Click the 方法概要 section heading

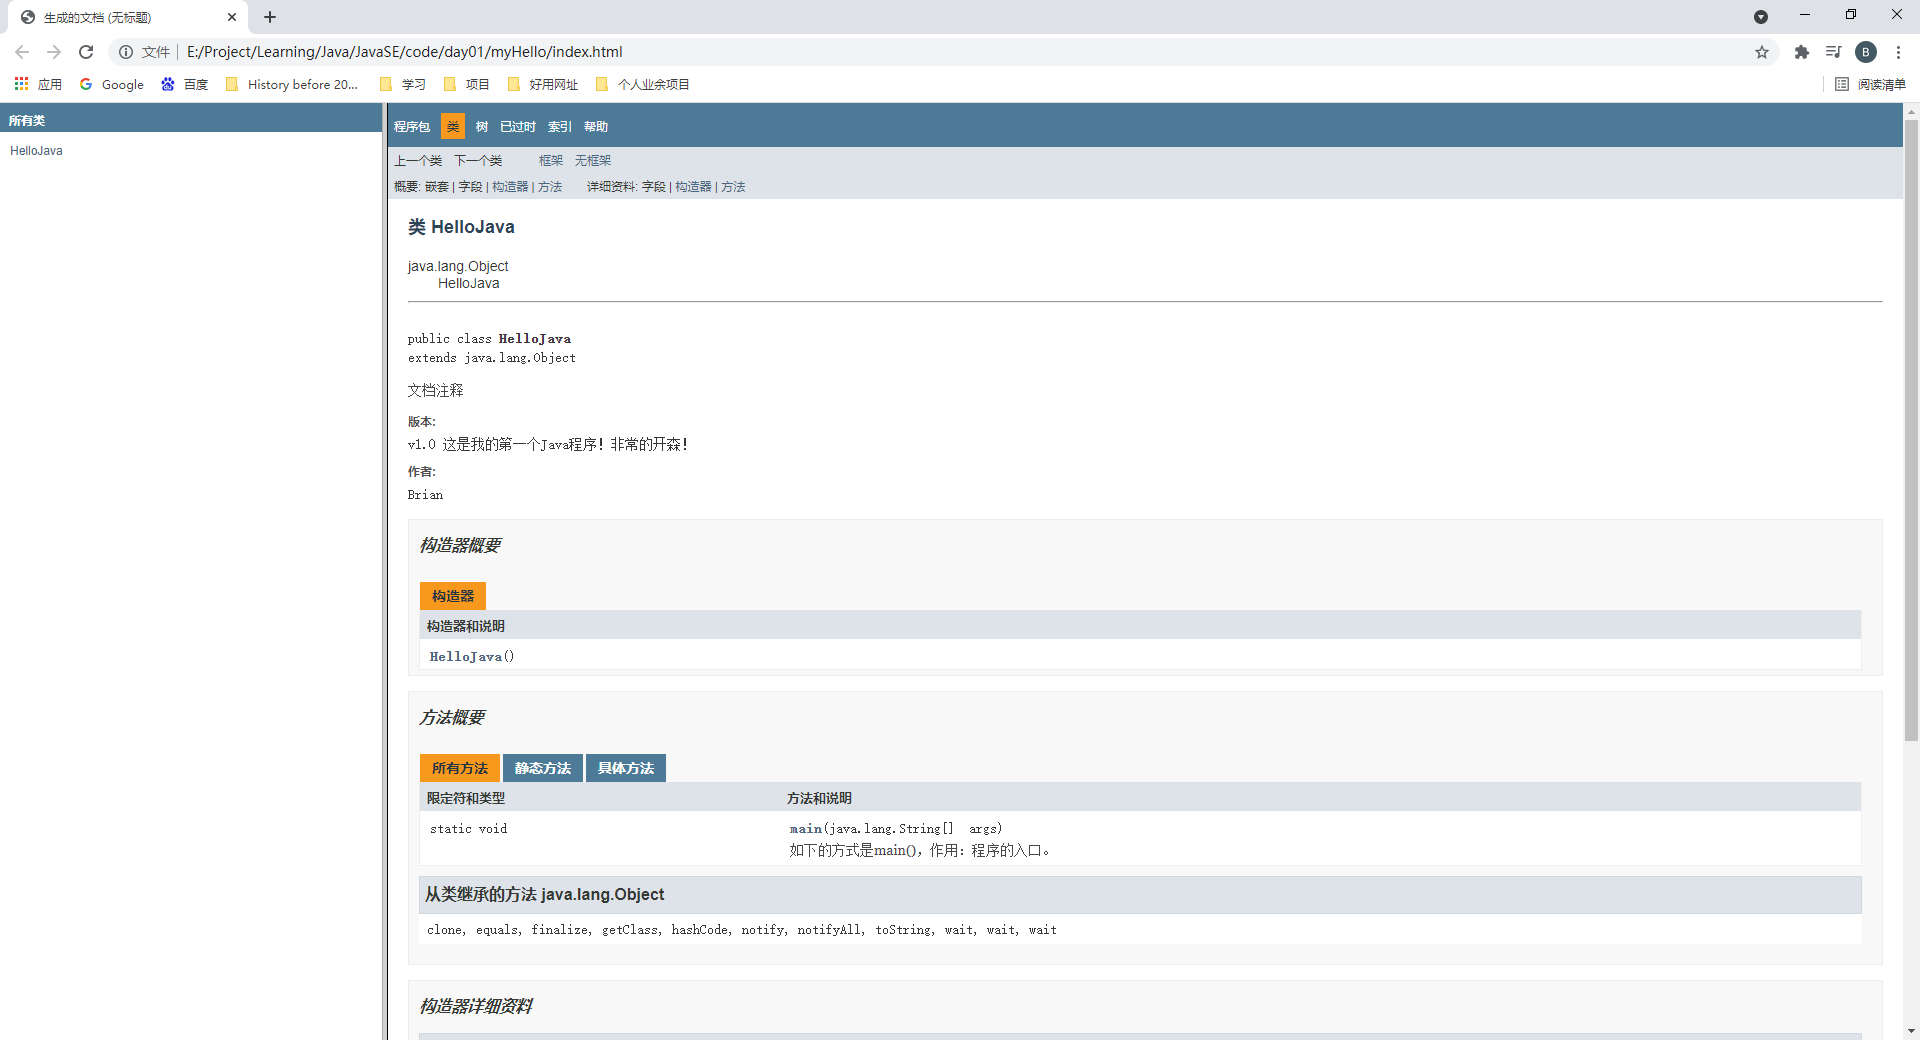click(x=452, y=718)
